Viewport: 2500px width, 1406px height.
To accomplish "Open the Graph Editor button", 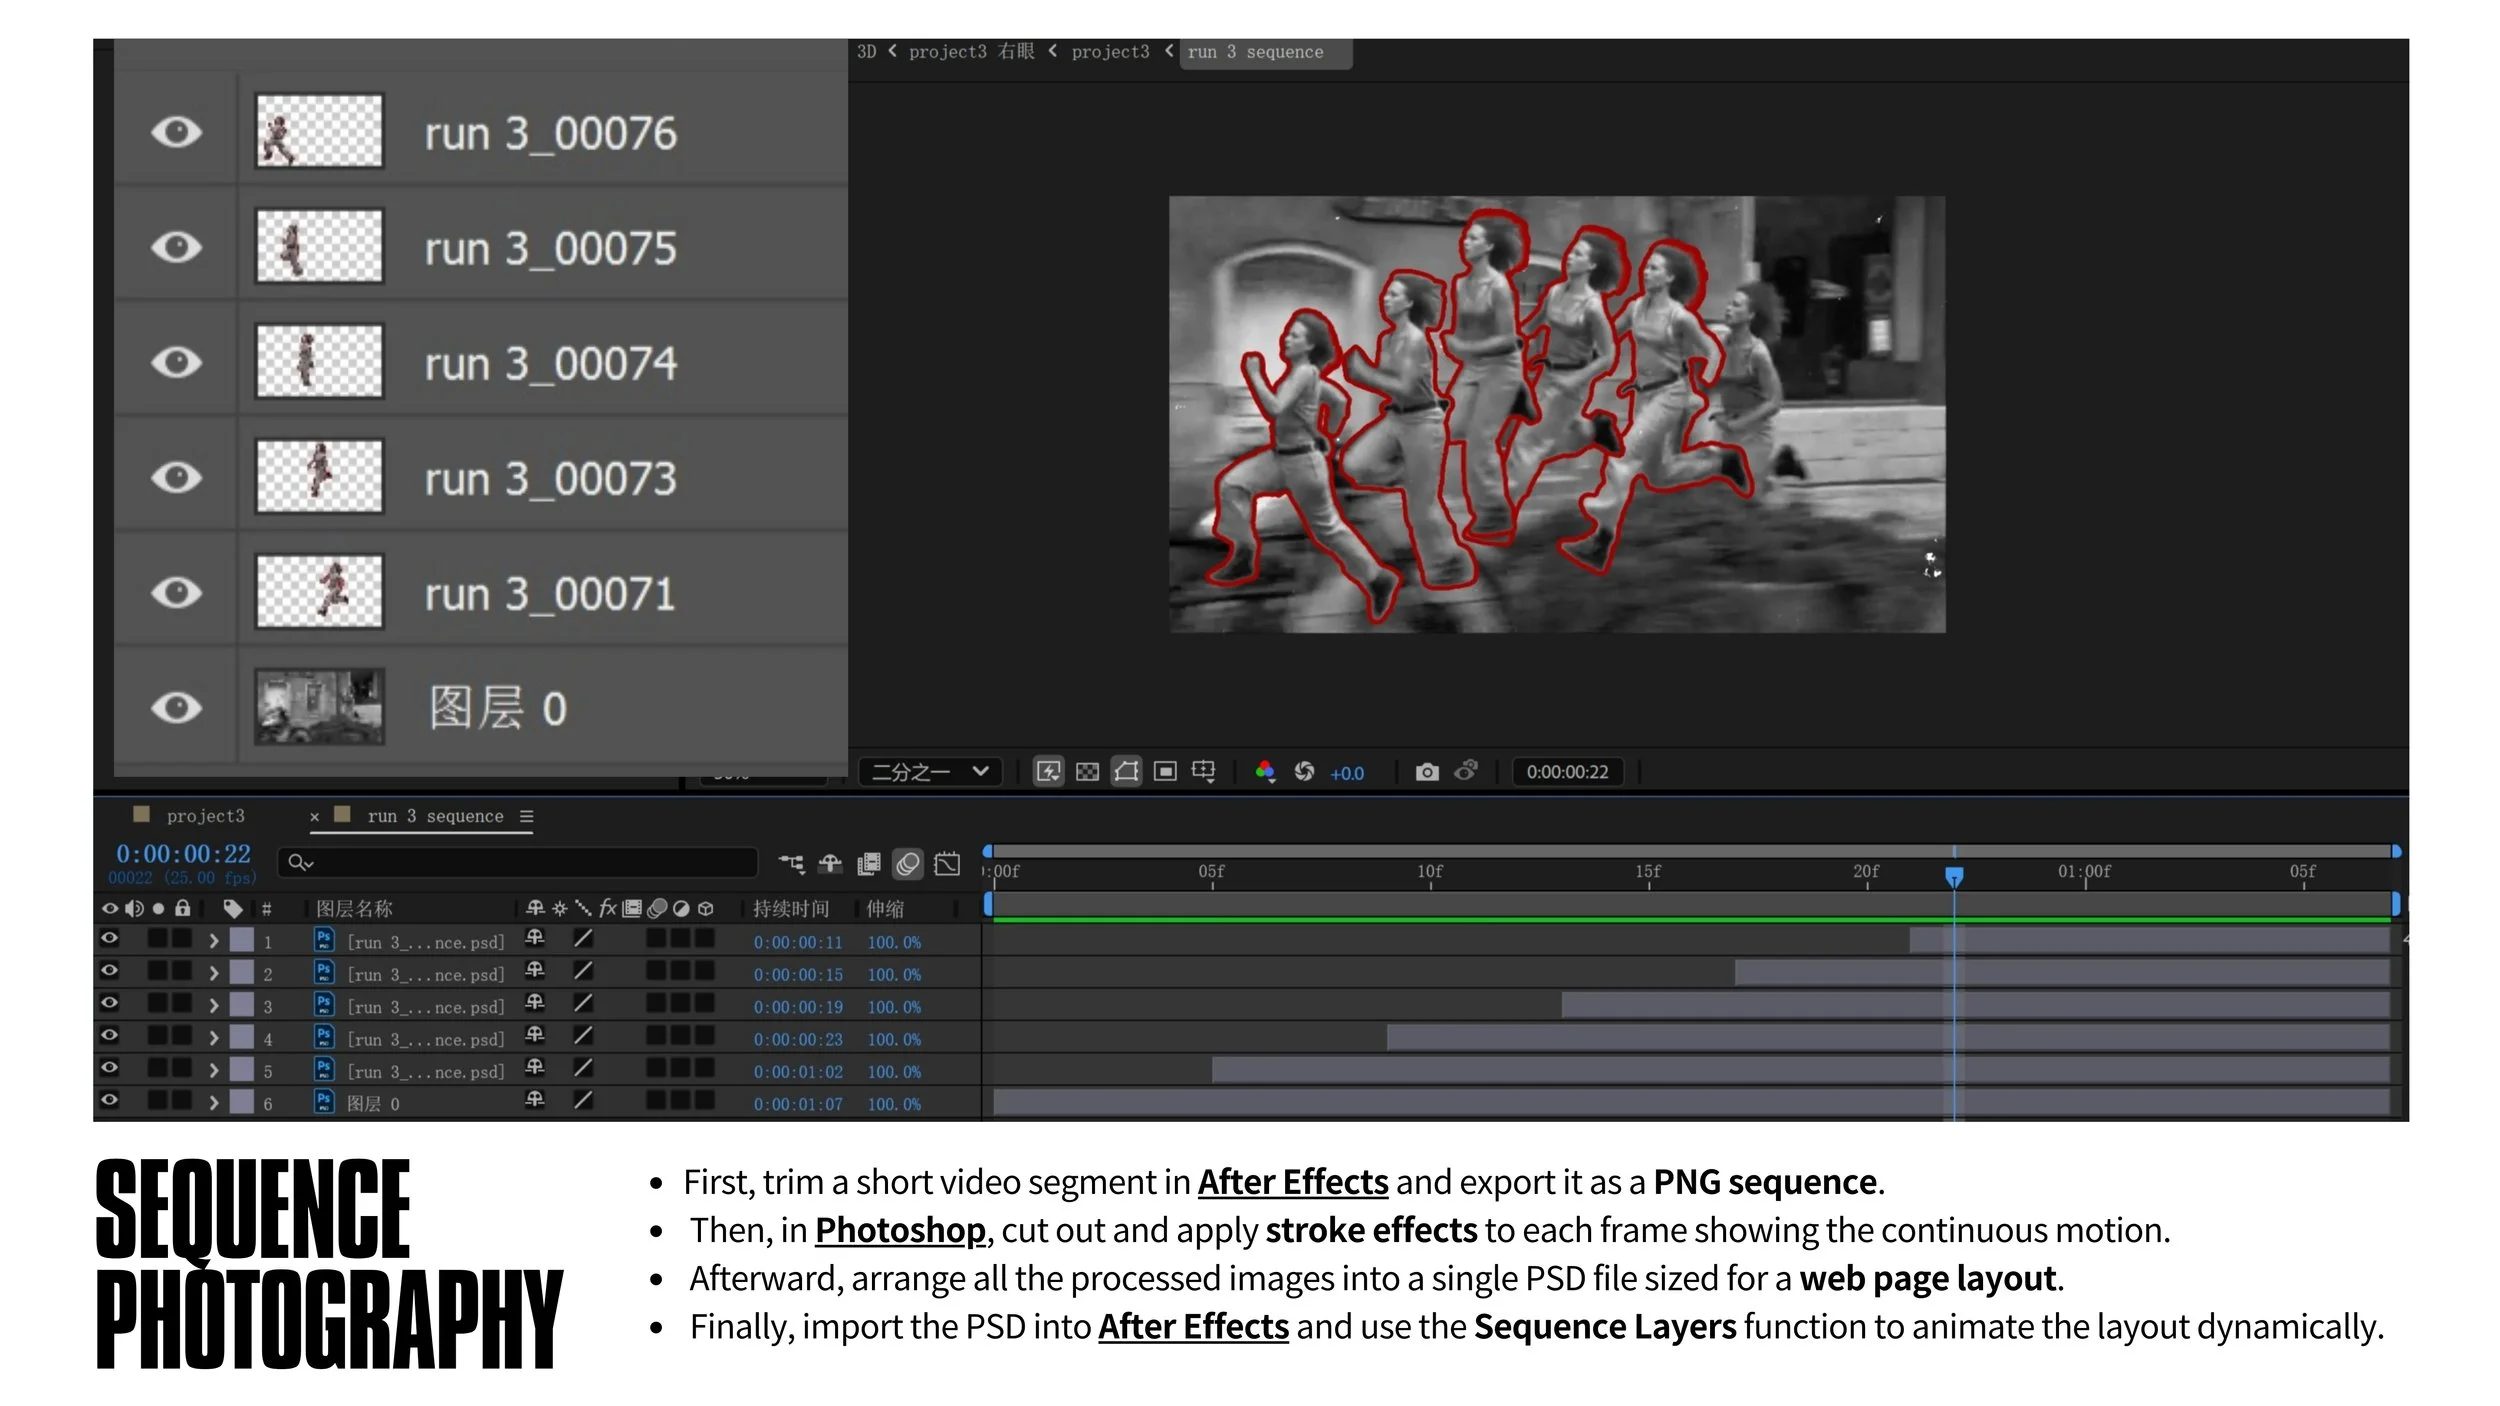I will tap(947, 863).
